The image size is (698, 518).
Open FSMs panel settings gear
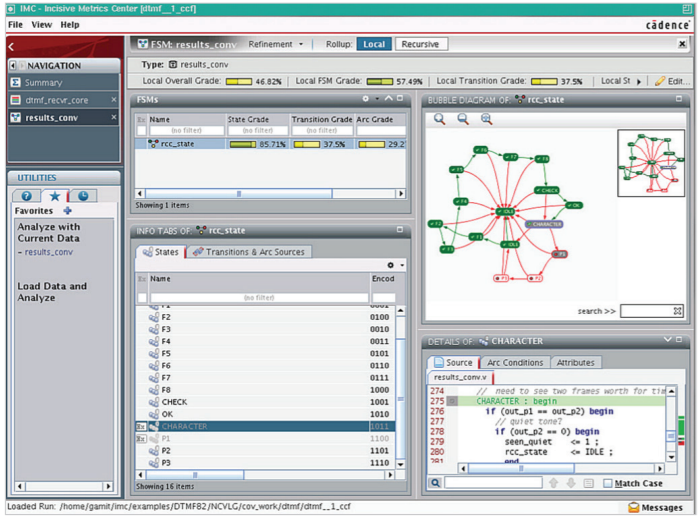(x=365, y=99)
